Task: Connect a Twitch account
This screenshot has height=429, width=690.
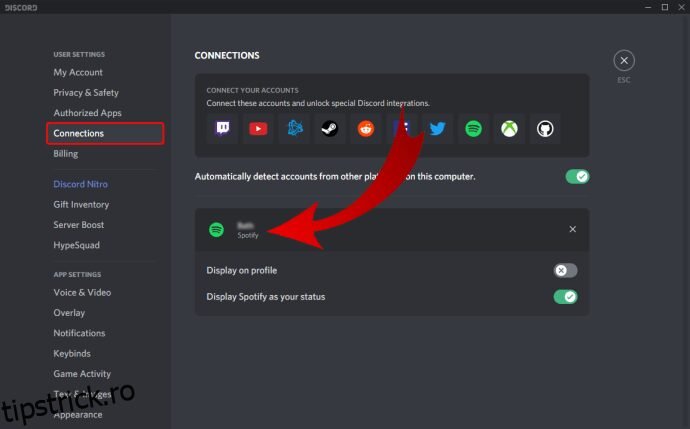Action: click(x=223, y=128)
